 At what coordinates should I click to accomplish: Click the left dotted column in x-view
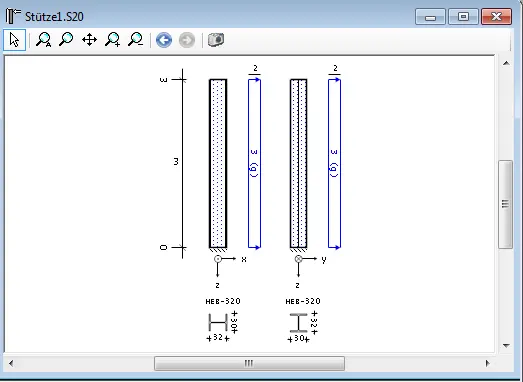(x=218, y=163)
